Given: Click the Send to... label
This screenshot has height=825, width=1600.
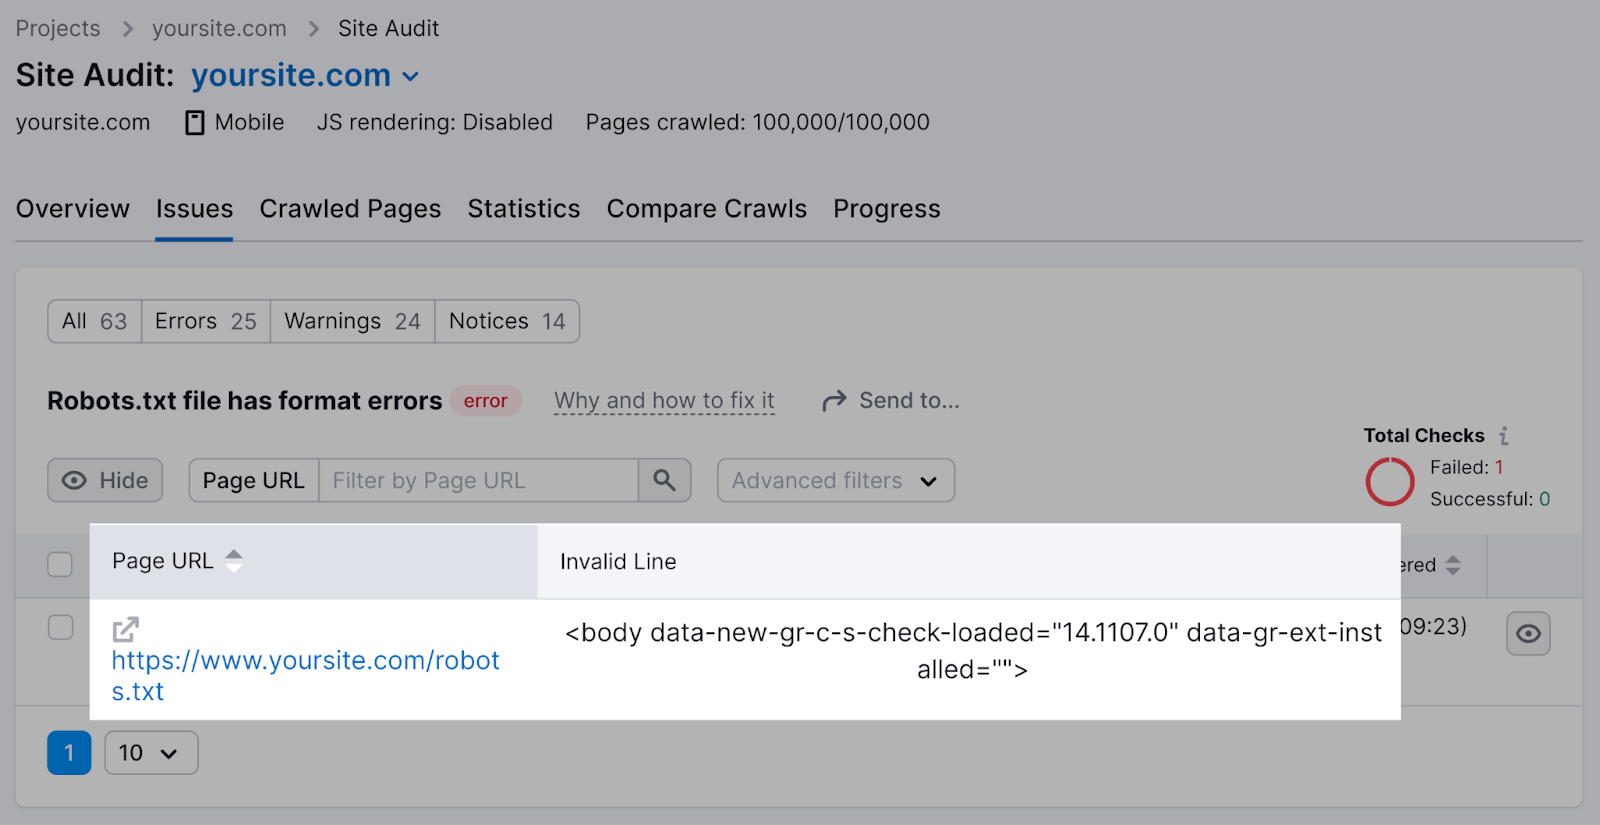Looking at the screenshot, I should pyautogui.click(x=909, y=401).
